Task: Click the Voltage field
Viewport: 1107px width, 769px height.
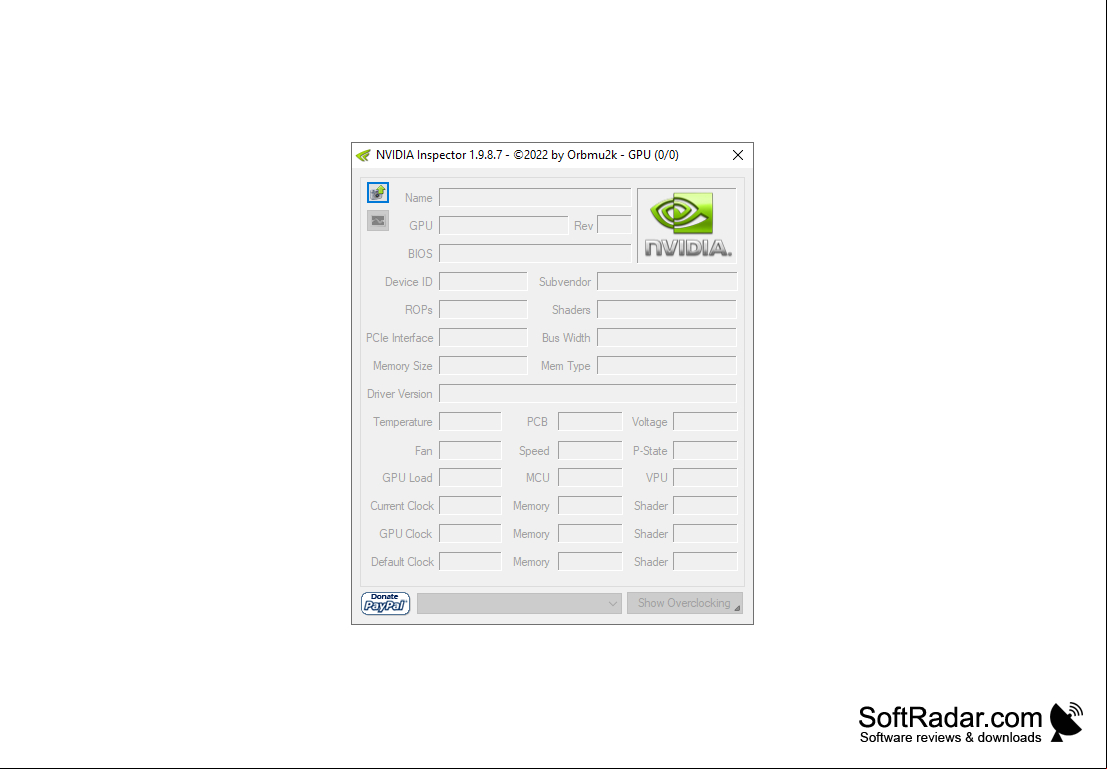Action: (705, 422)
